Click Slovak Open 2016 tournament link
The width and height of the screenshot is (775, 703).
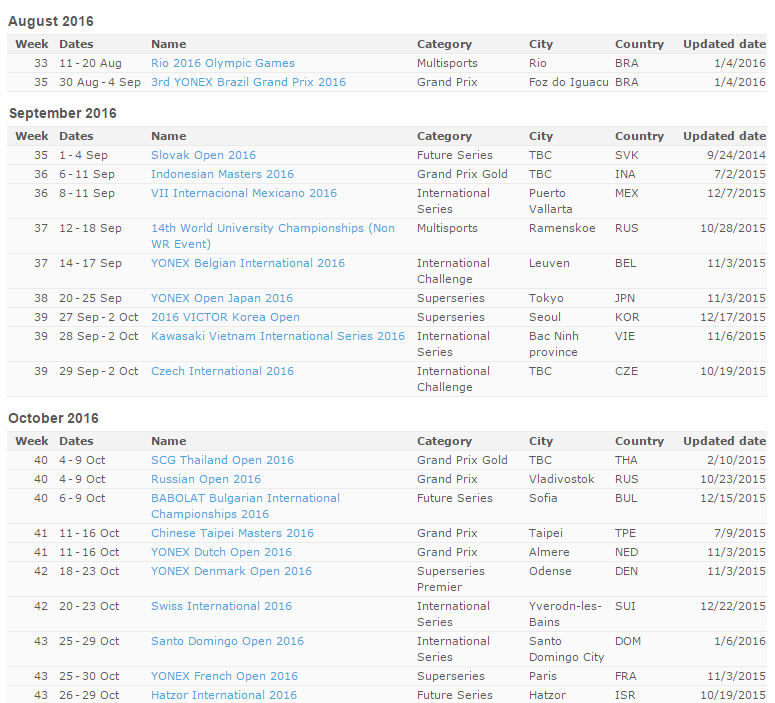203,155
